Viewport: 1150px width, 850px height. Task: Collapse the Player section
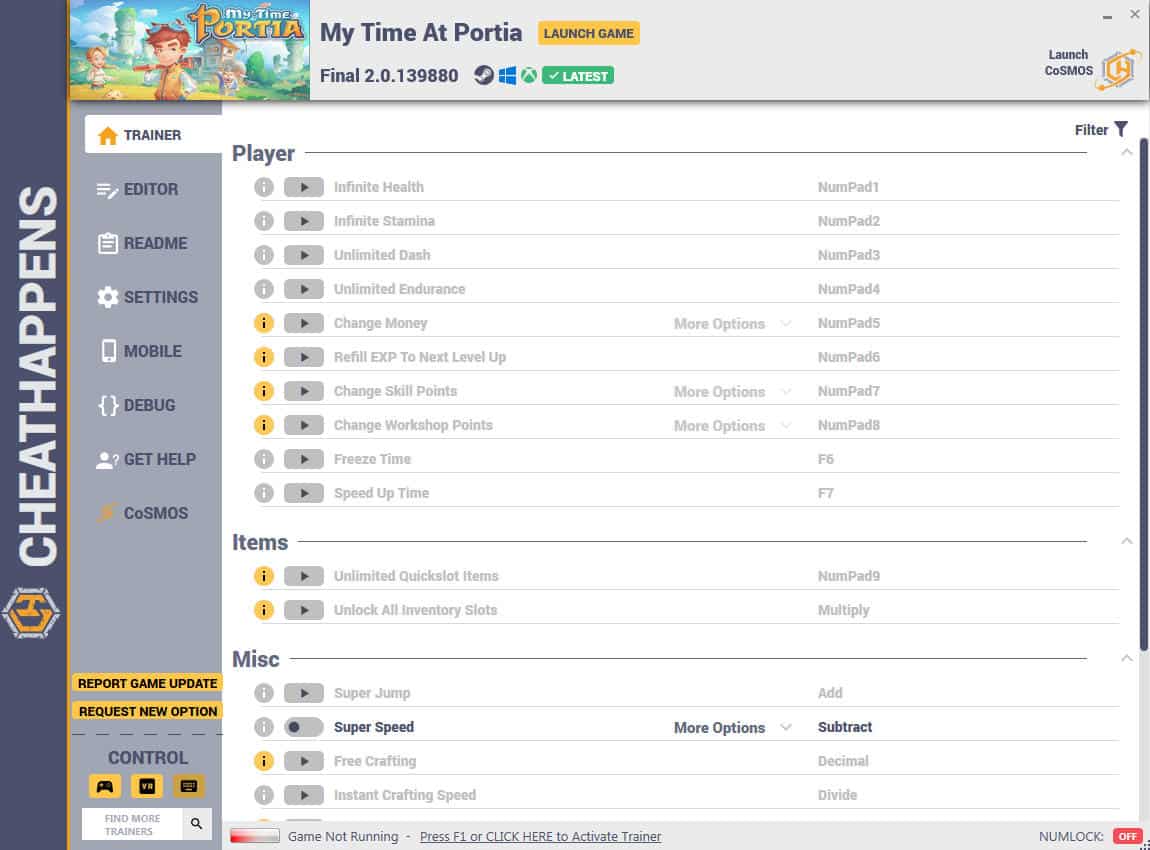tap(1127, 153)
